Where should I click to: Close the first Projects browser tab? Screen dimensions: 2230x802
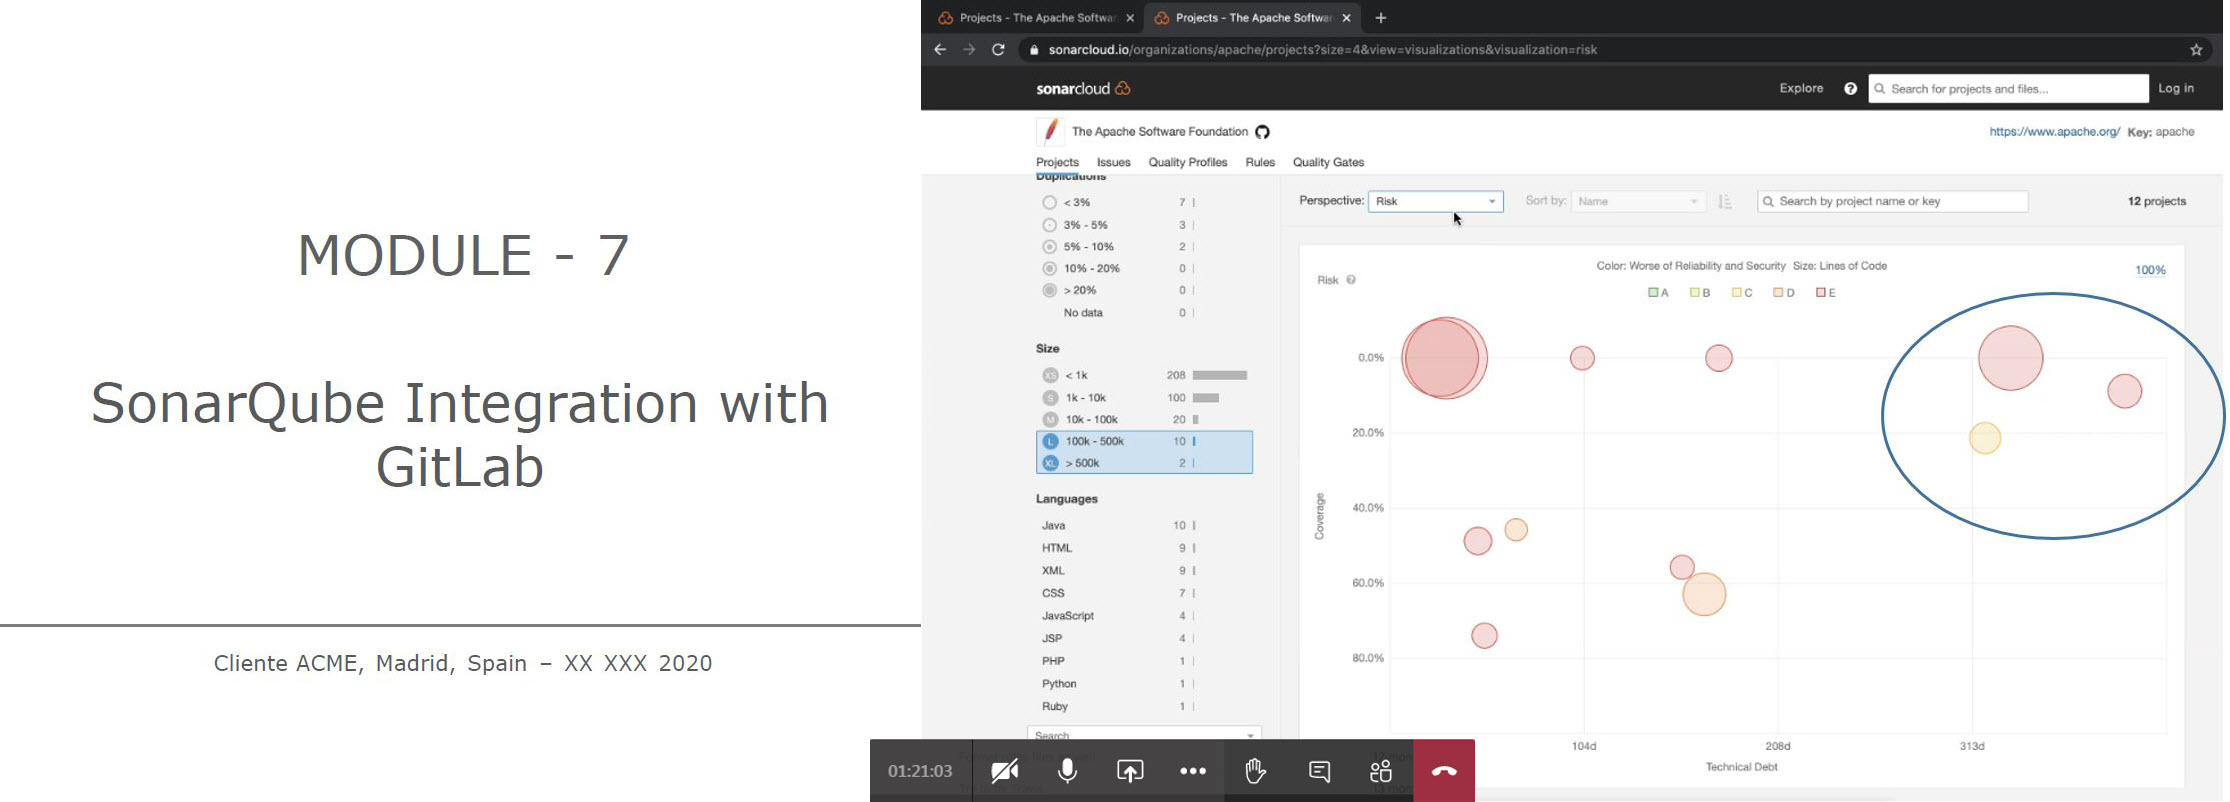pos(1130,18)
